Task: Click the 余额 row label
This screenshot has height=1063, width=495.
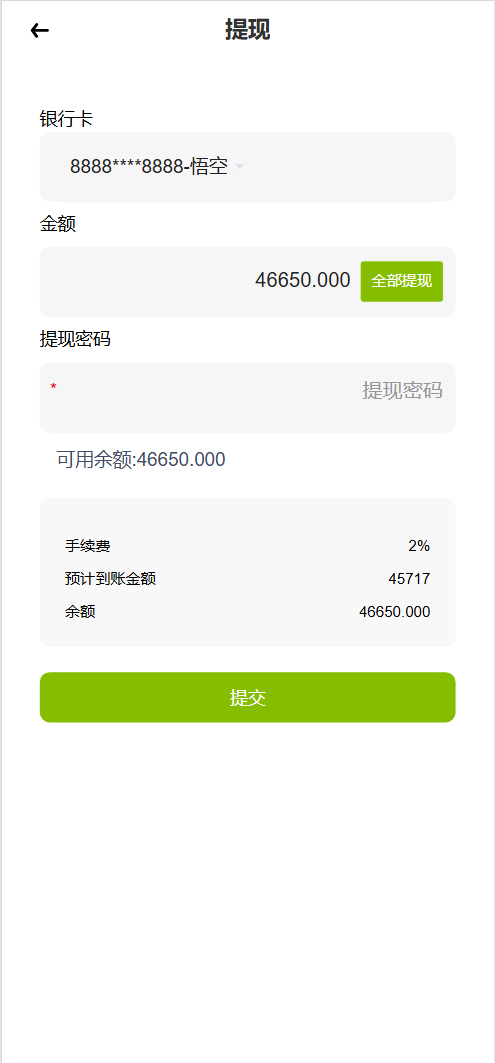Action: [x=80, y=612]
